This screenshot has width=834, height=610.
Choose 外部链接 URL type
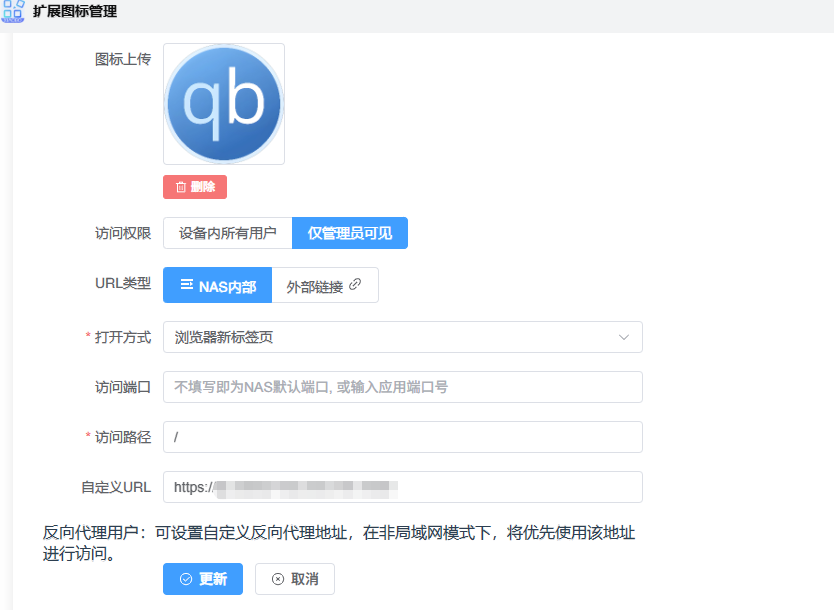pyautogui.click(x=325, y=285)
